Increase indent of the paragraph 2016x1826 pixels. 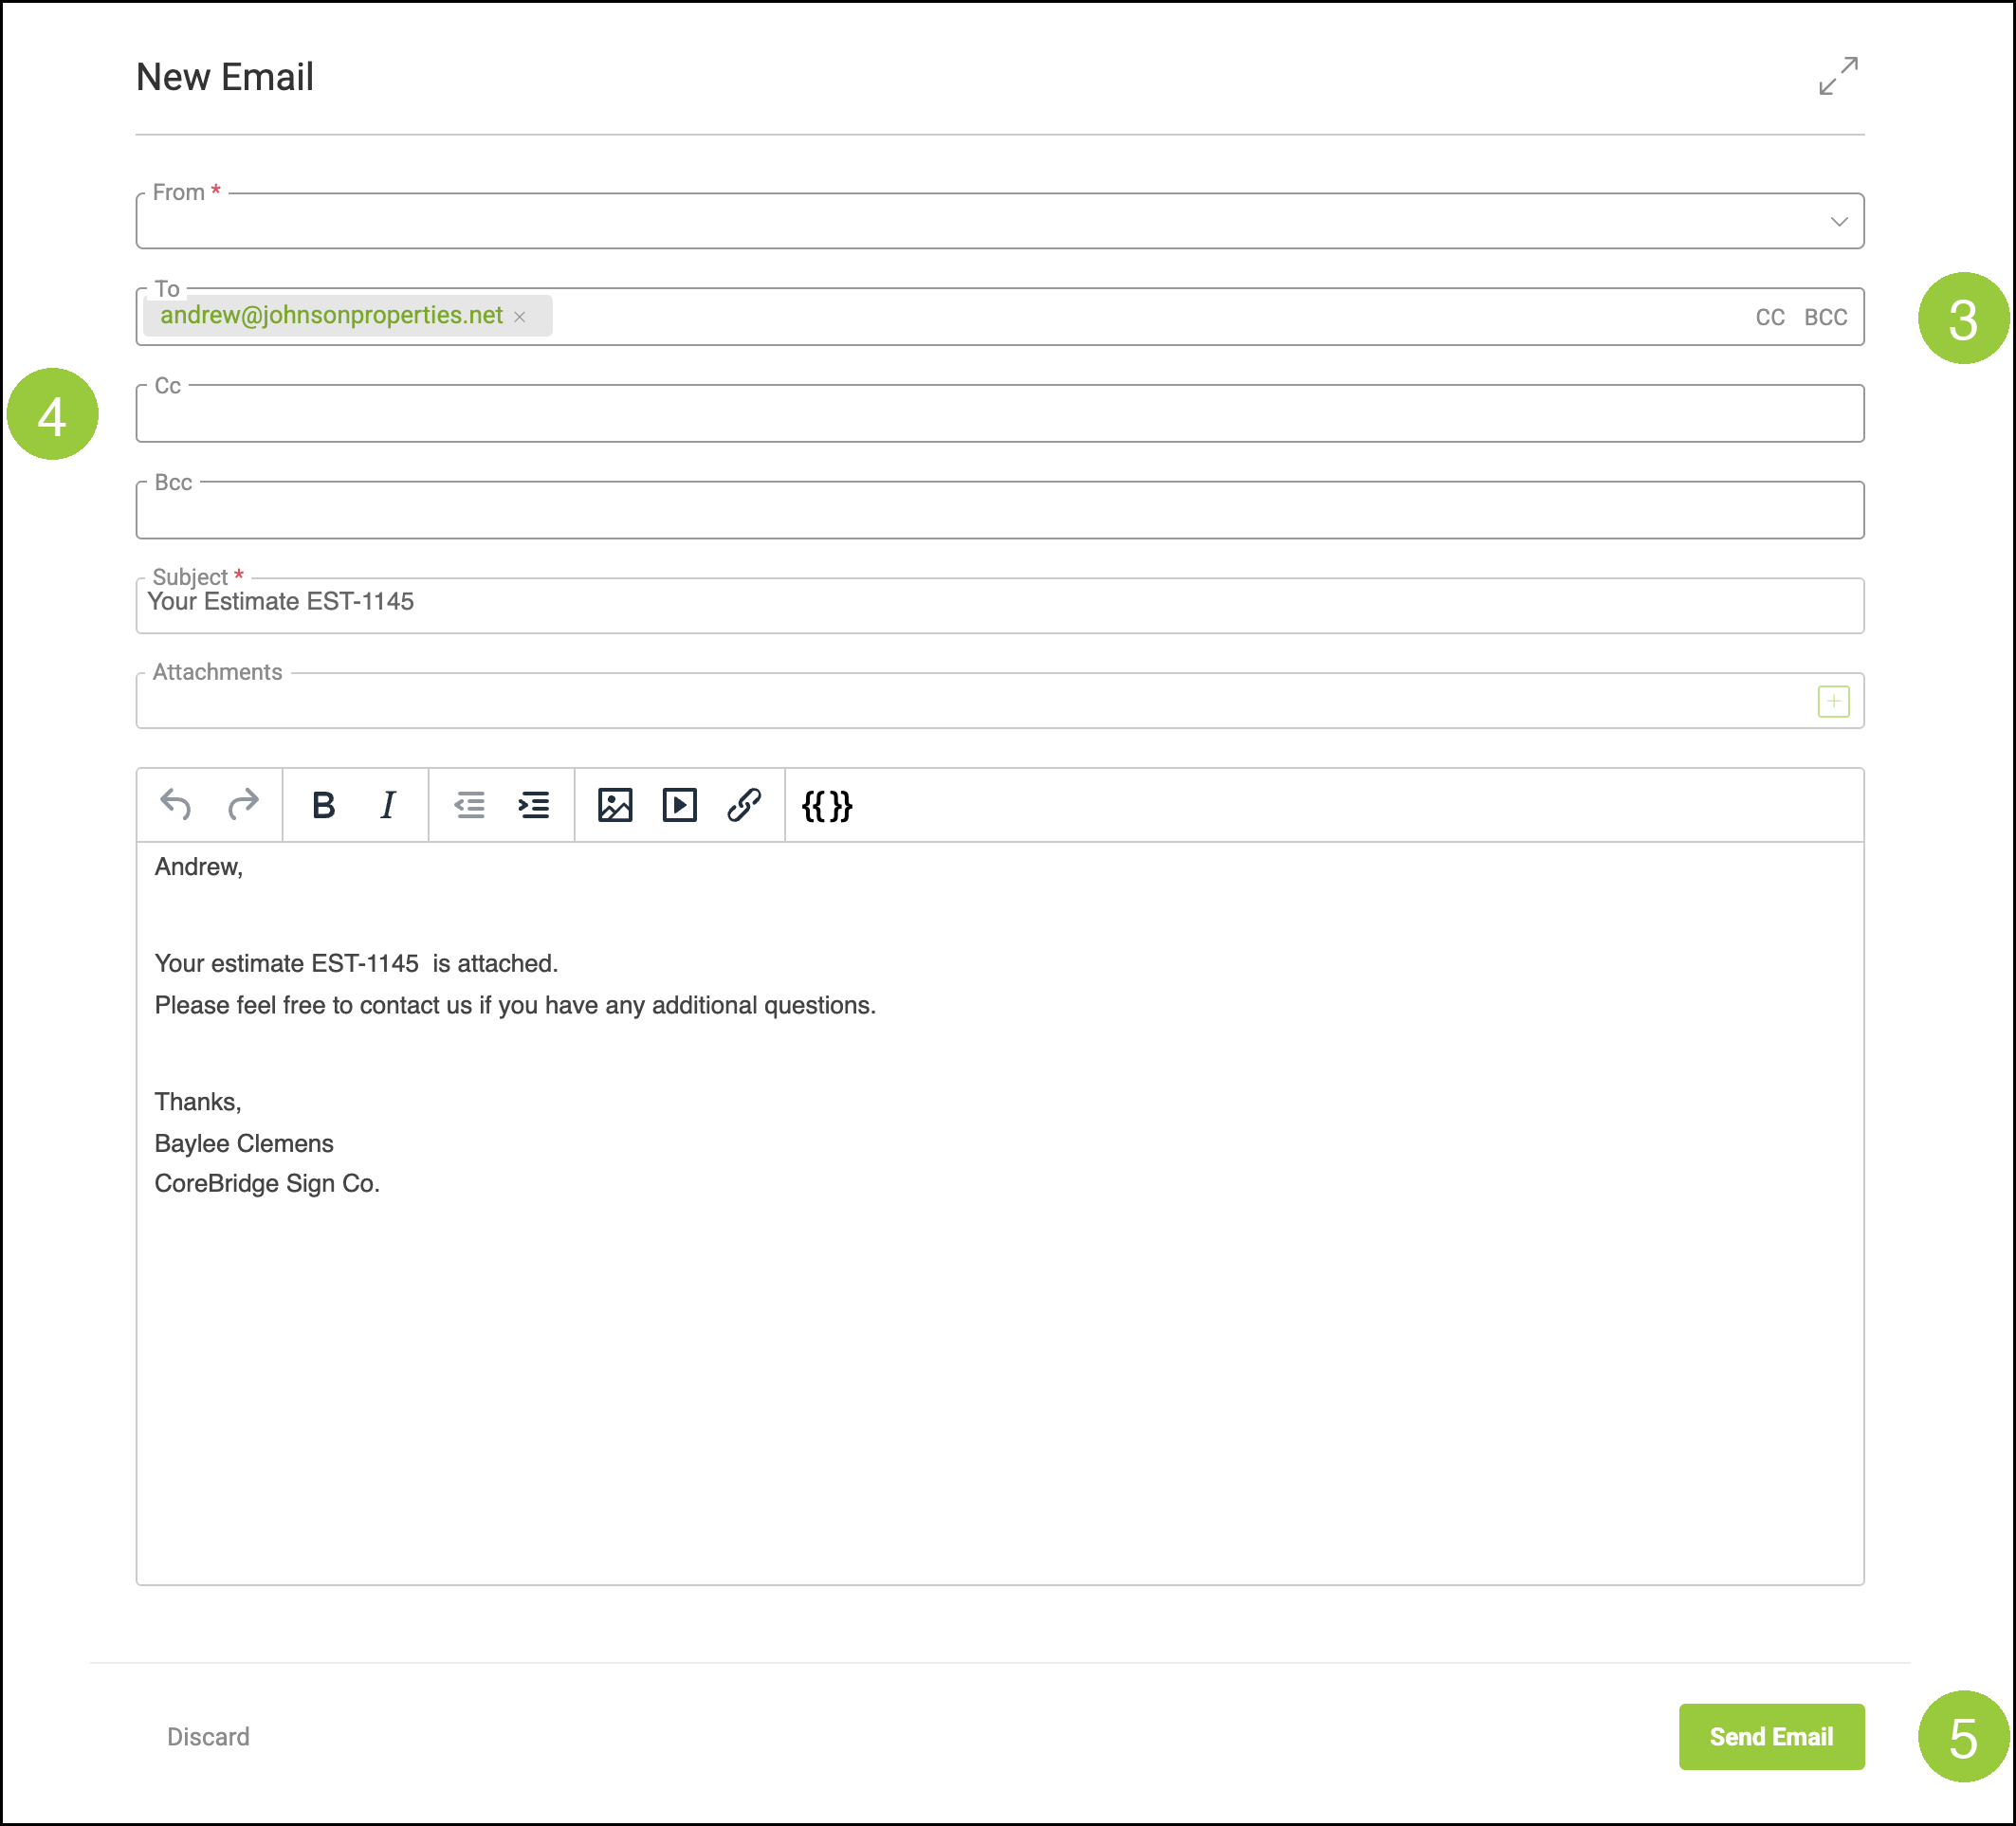(534, 805)
